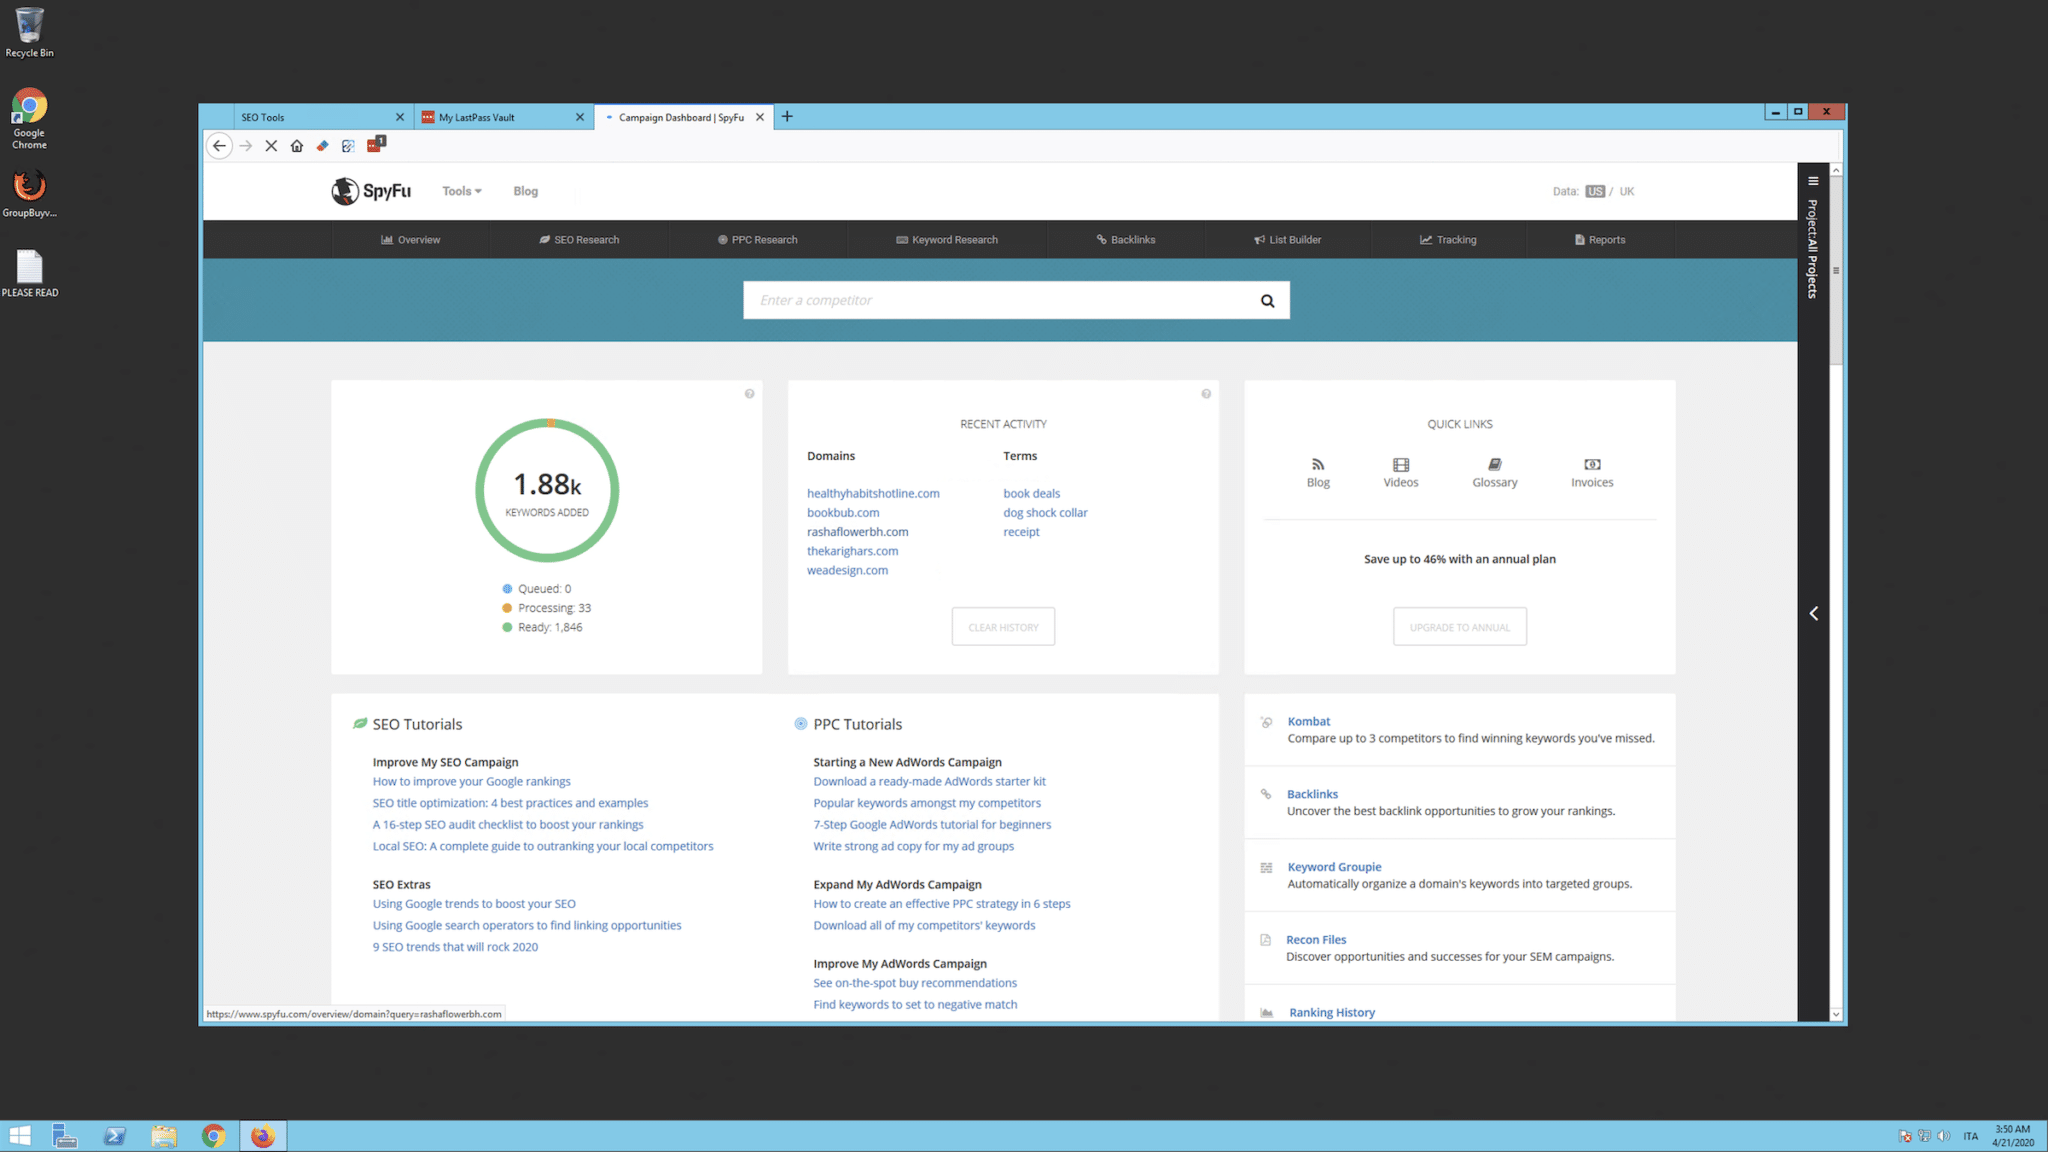Open '9 SEO trends that will rock 2020'

point(455,947)
